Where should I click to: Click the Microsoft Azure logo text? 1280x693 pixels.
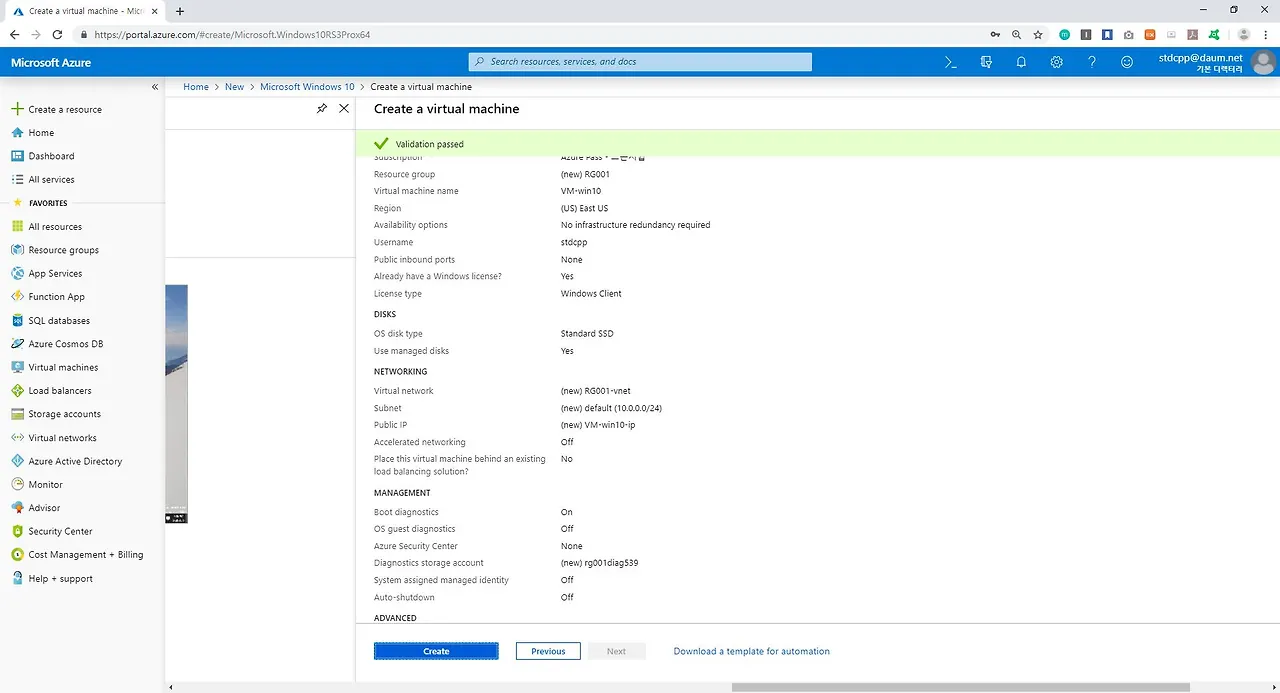[x=51, y=63]
